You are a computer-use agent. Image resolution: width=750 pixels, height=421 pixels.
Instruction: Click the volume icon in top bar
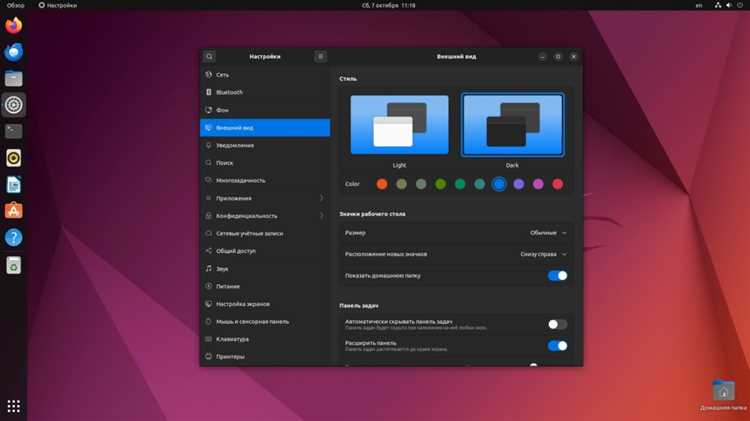(728, 5)
